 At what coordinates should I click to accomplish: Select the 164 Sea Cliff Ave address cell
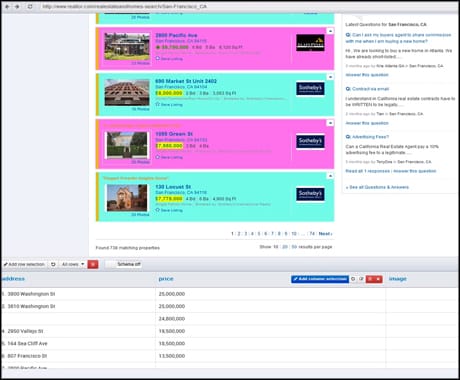tap(78, 343)
